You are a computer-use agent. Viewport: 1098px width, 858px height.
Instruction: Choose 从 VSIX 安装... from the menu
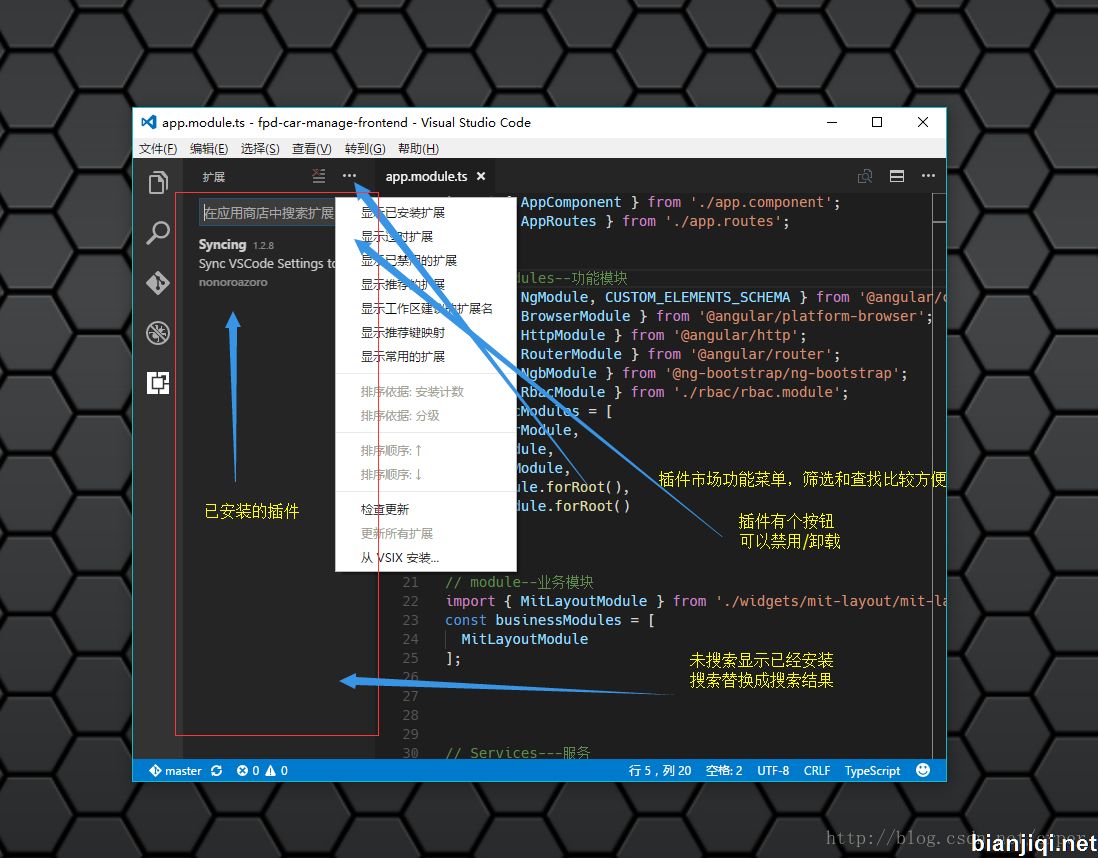point(426,558)
